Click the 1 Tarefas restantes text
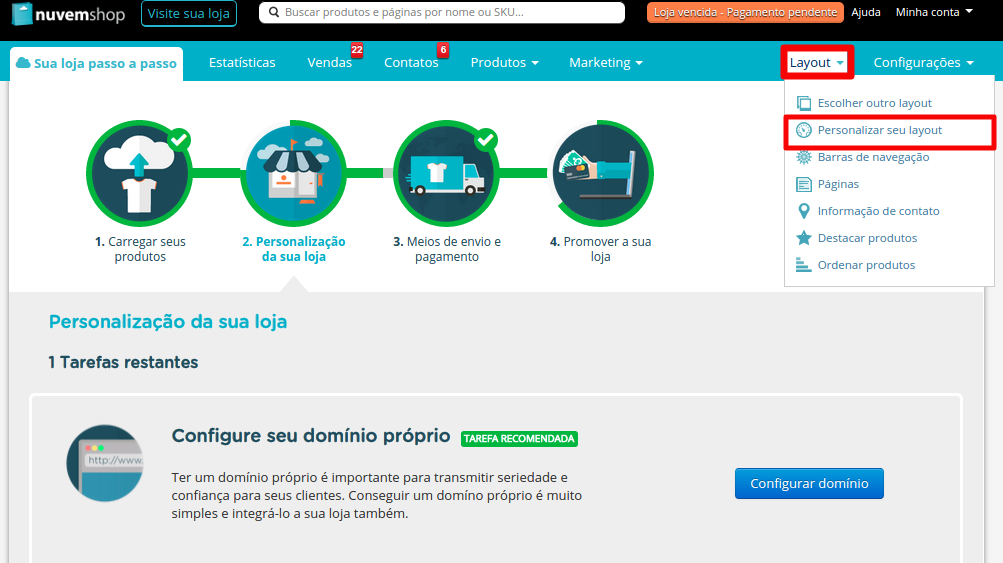 point(123,362)
